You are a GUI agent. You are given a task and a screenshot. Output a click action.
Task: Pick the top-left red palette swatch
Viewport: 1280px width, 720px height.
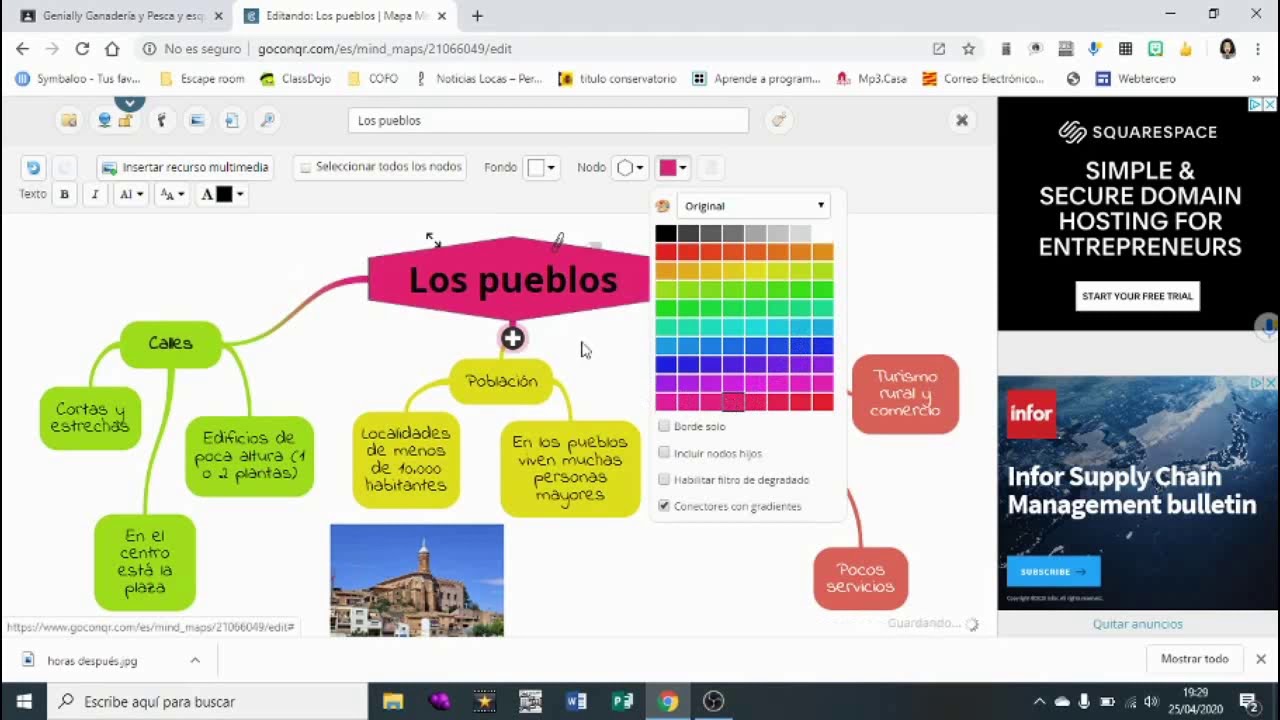pyautogui.click(x=665, y=252)
